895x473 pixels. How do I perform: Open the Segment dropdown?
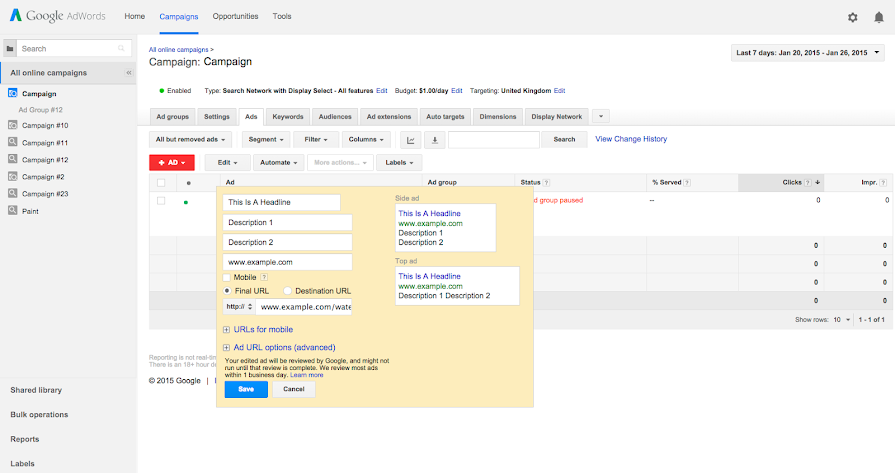pos(265,140)
